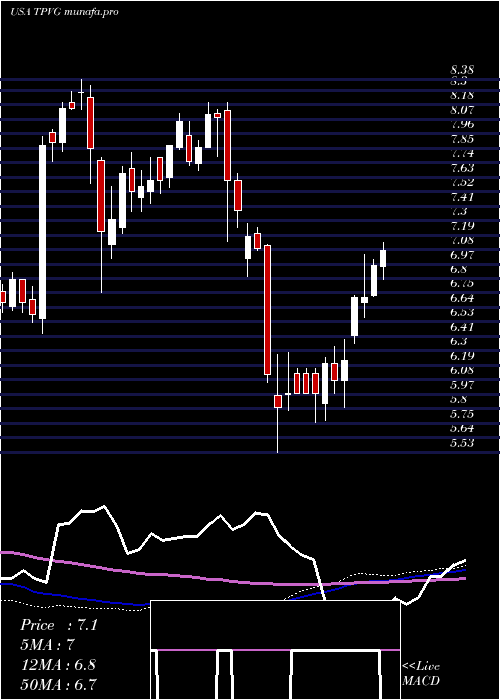Click the '5MA : 7' readout
Image resolution: width=500 pixels, height=700 pixels.
pos(47,645)
